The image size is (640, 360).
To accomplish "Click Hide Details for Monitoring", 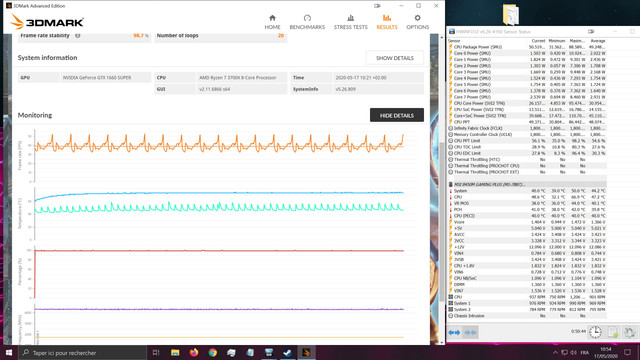I will [x=397, y=115].
